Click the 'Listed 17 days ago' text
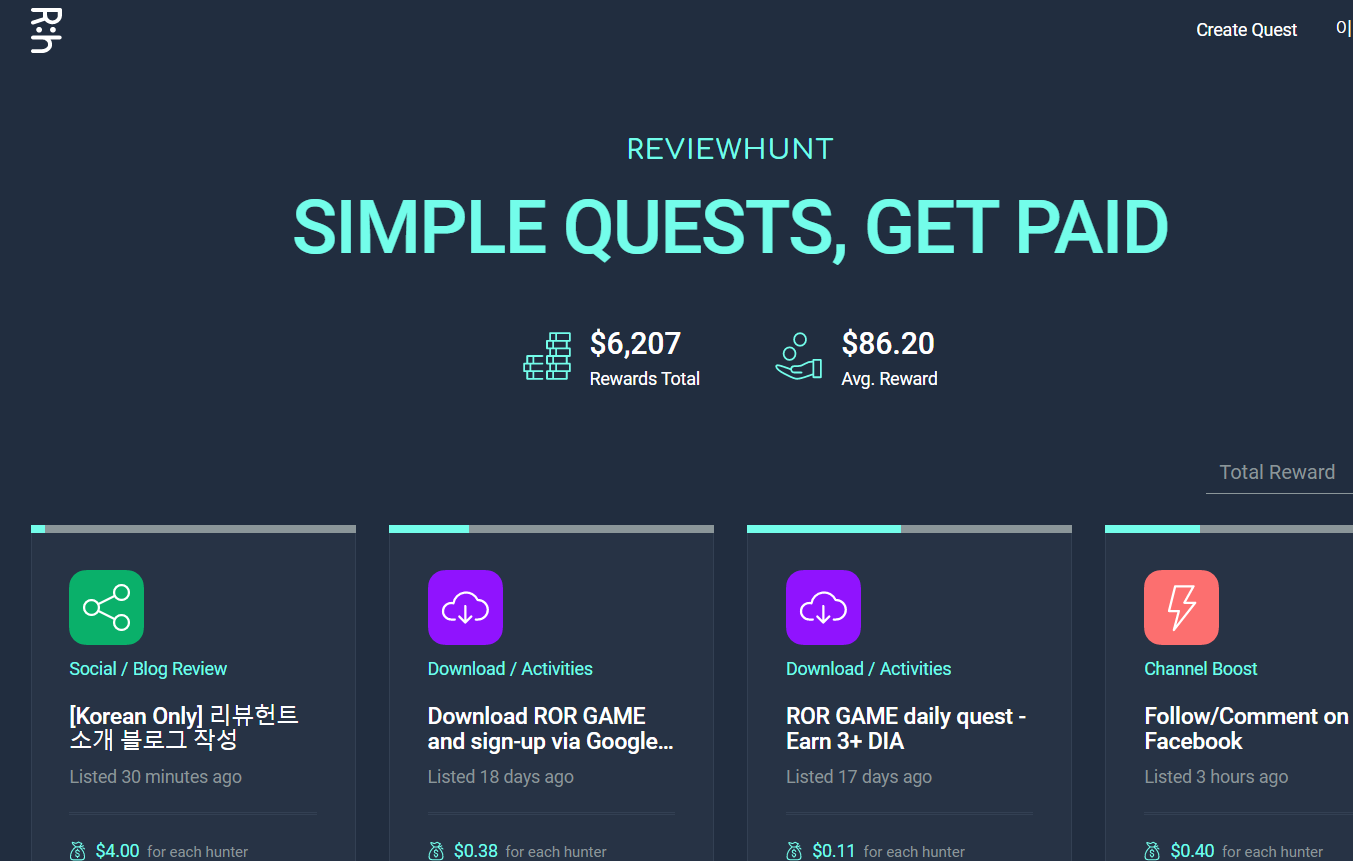Screen dimensions: 1353x861 click(859, 777)
